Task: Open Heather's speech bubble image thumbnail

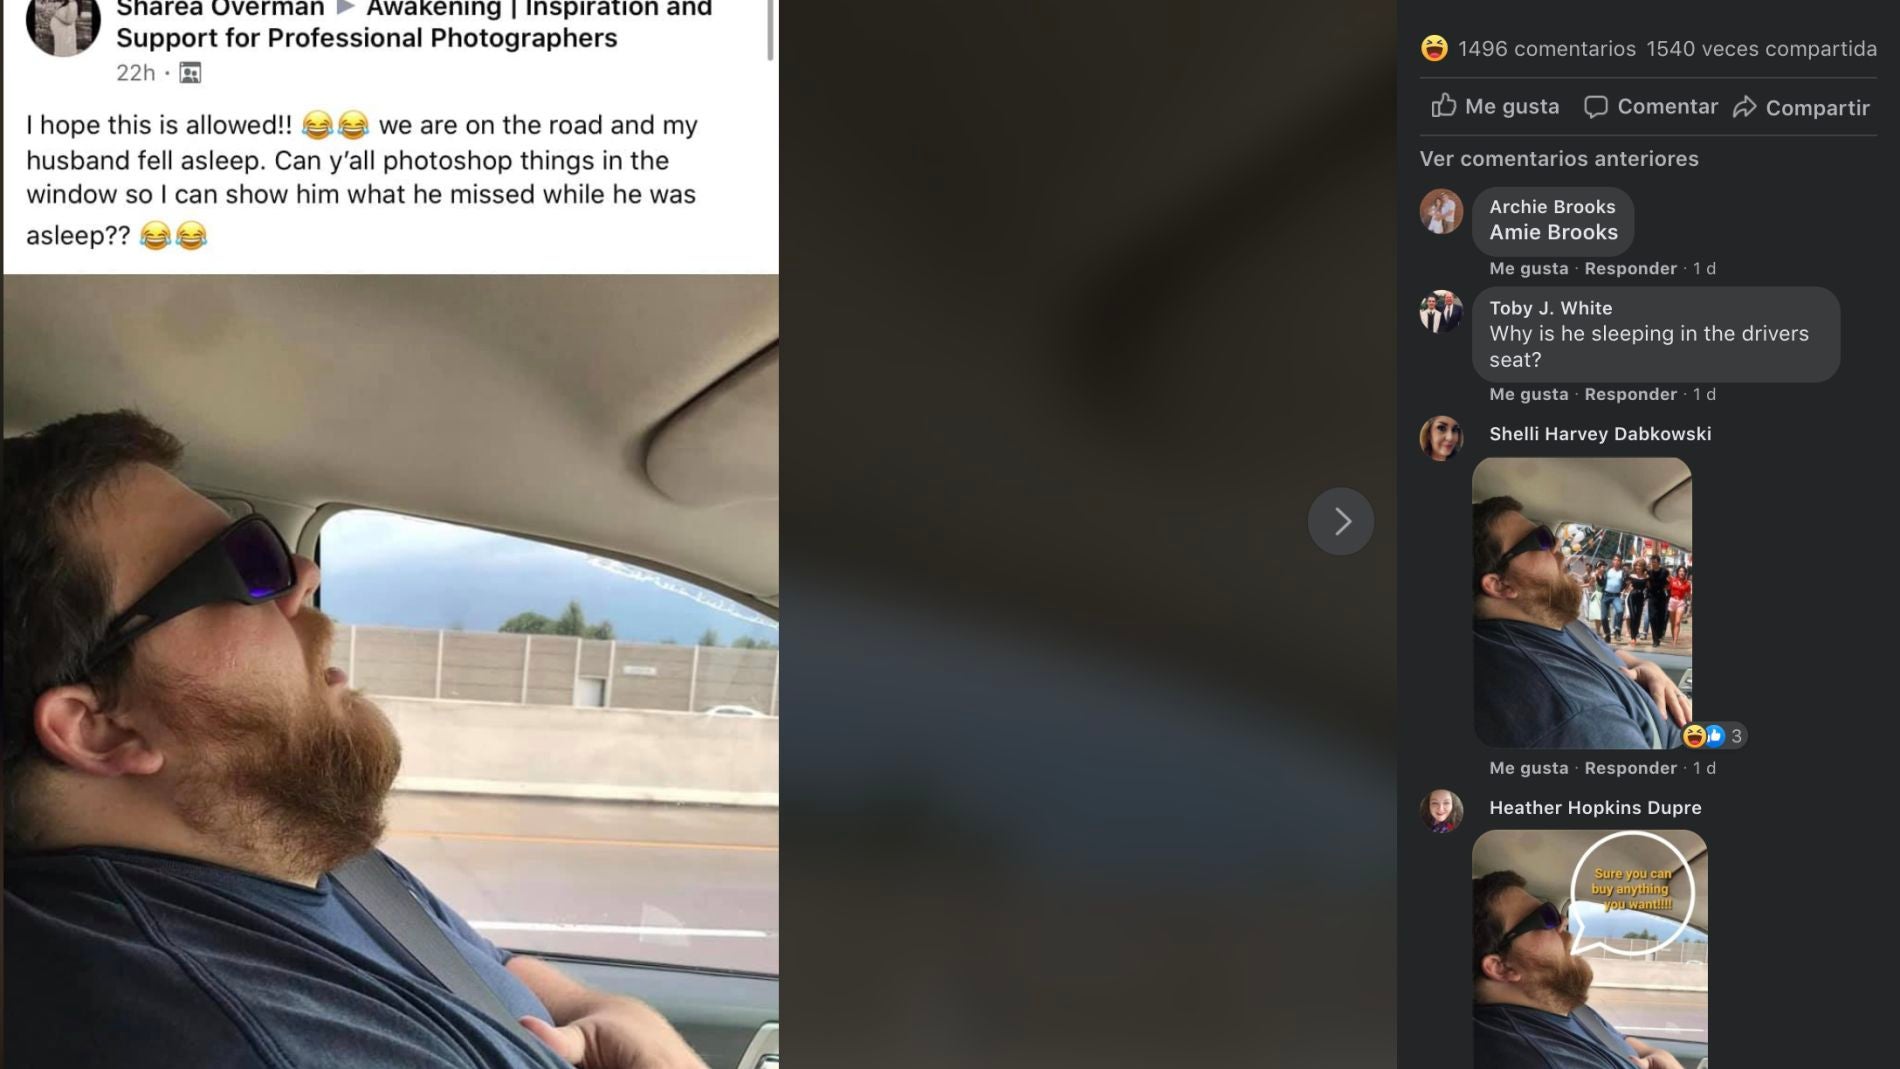Action: (1589, 949)
